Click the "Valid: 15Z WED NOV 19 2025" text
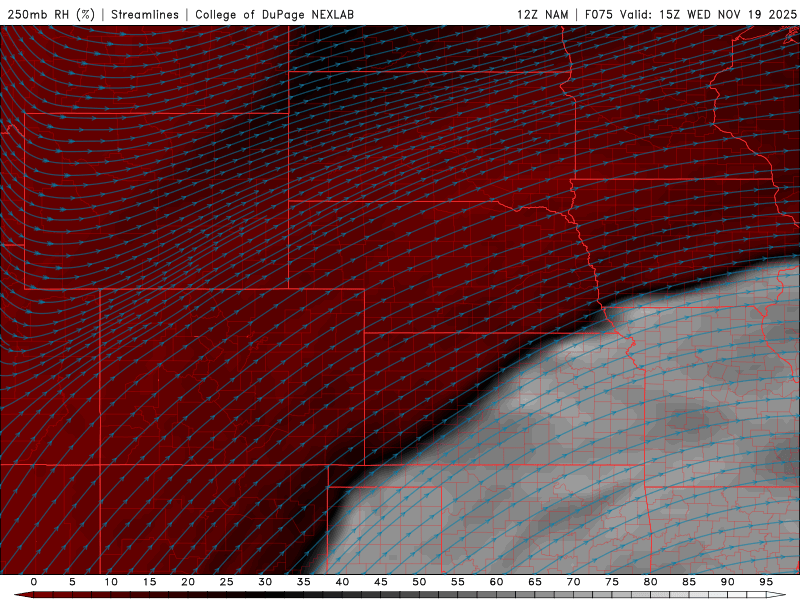 coord(708,14)
